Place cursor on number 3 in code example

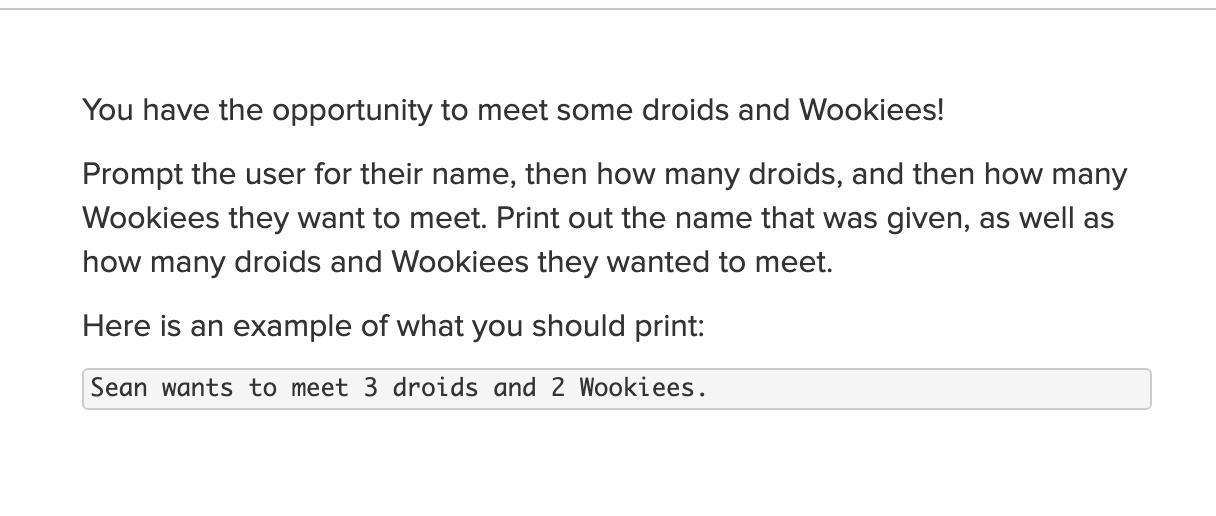(x=370, y=388)
